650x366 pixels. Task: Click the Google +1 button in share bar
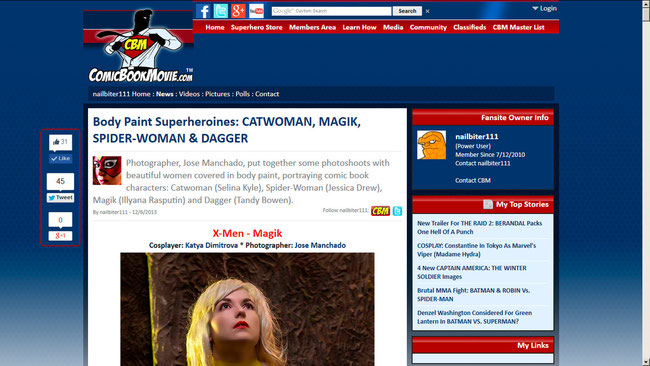click(61, 236)
